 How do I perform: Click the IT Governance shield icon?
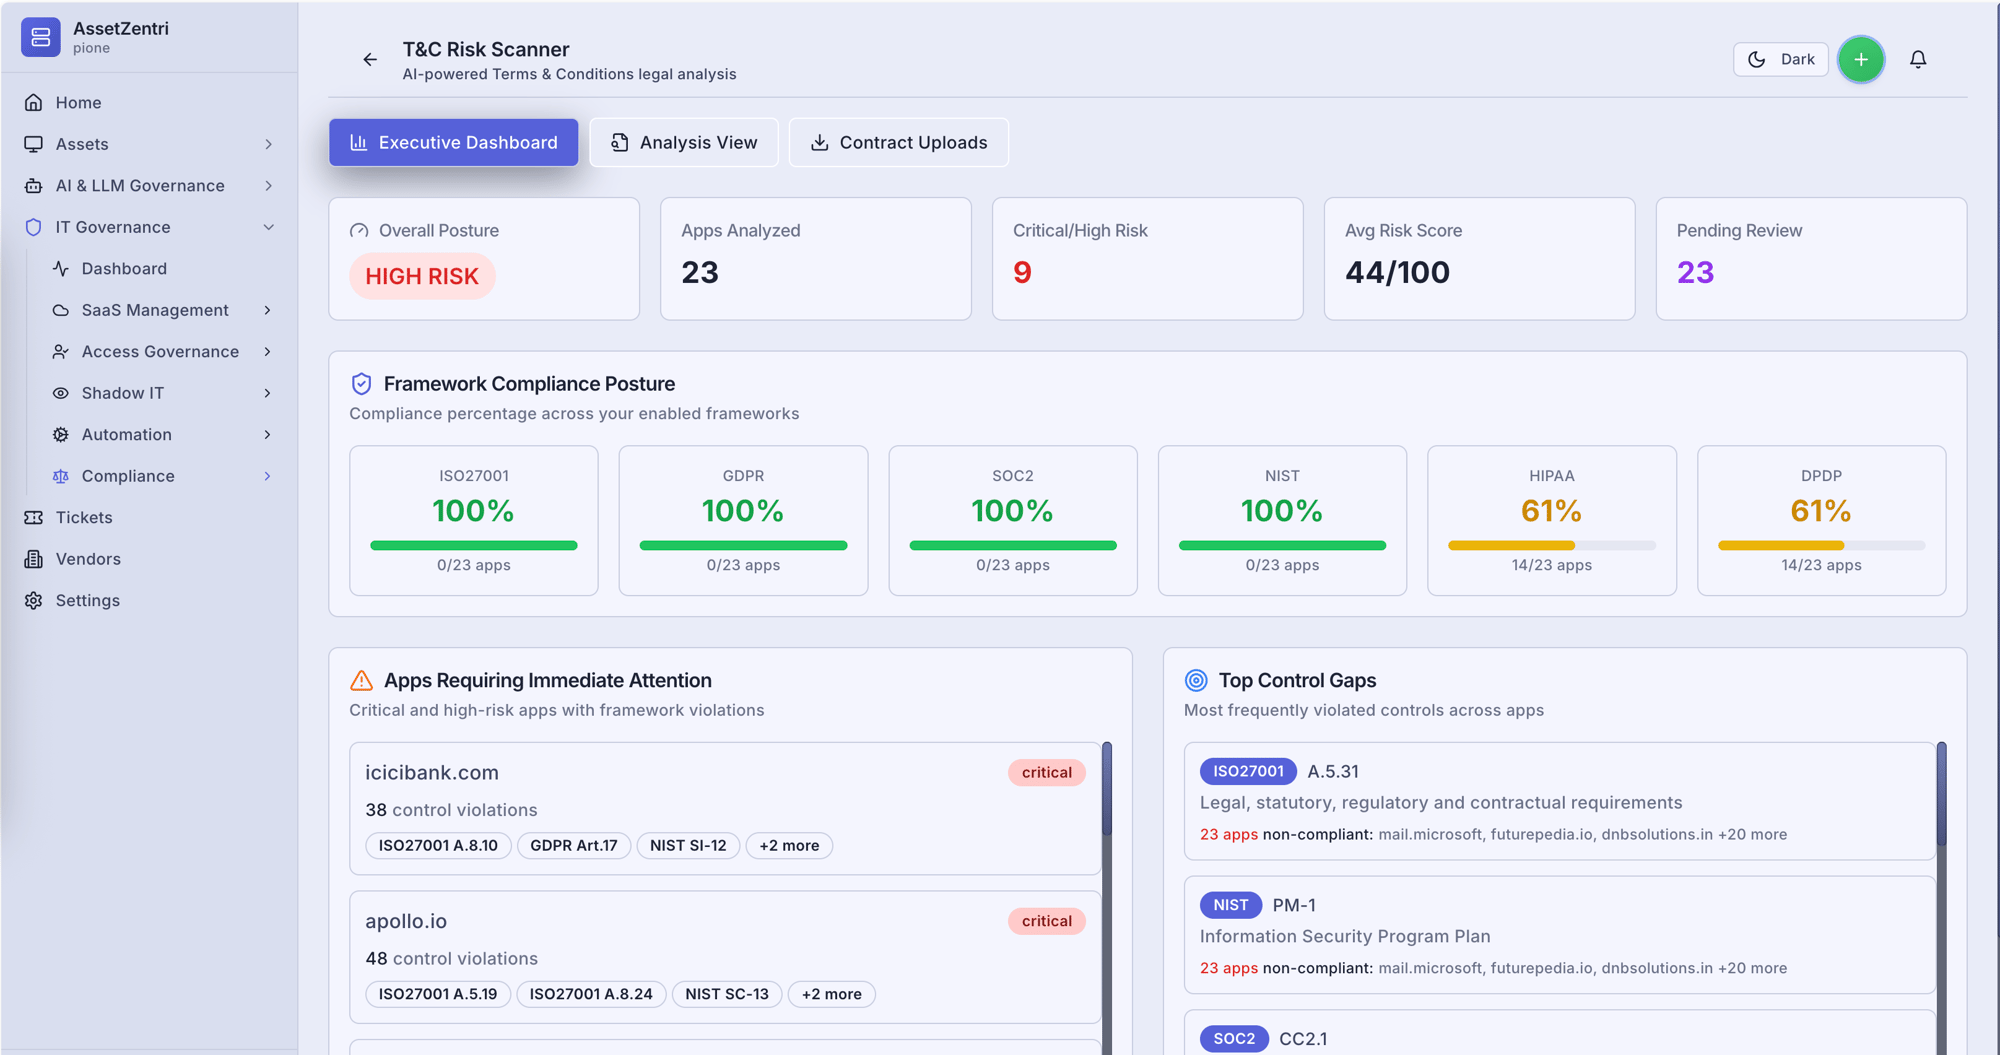coord(34,227)
